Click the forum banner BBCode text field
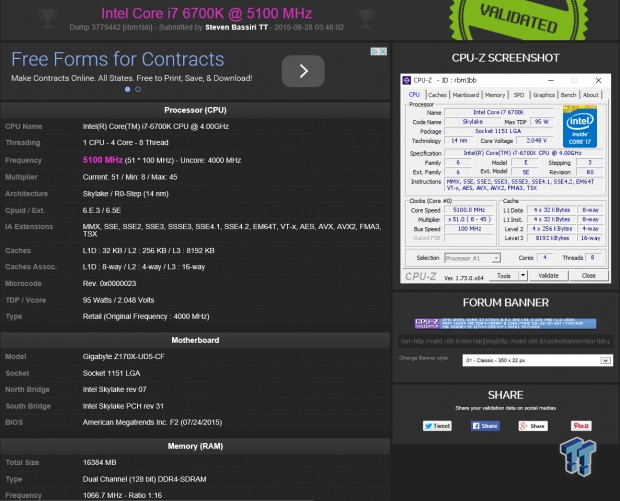Screen dimensions: 620x501 [x=505, y=341]
